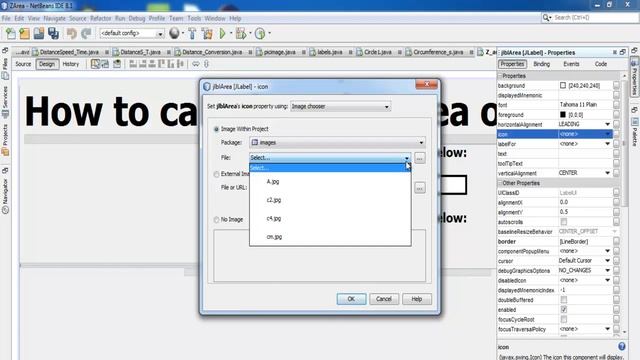Click the change vertical resizability icon
The height and width of the screenshot is (360, 640).
[x=206, y=64]
